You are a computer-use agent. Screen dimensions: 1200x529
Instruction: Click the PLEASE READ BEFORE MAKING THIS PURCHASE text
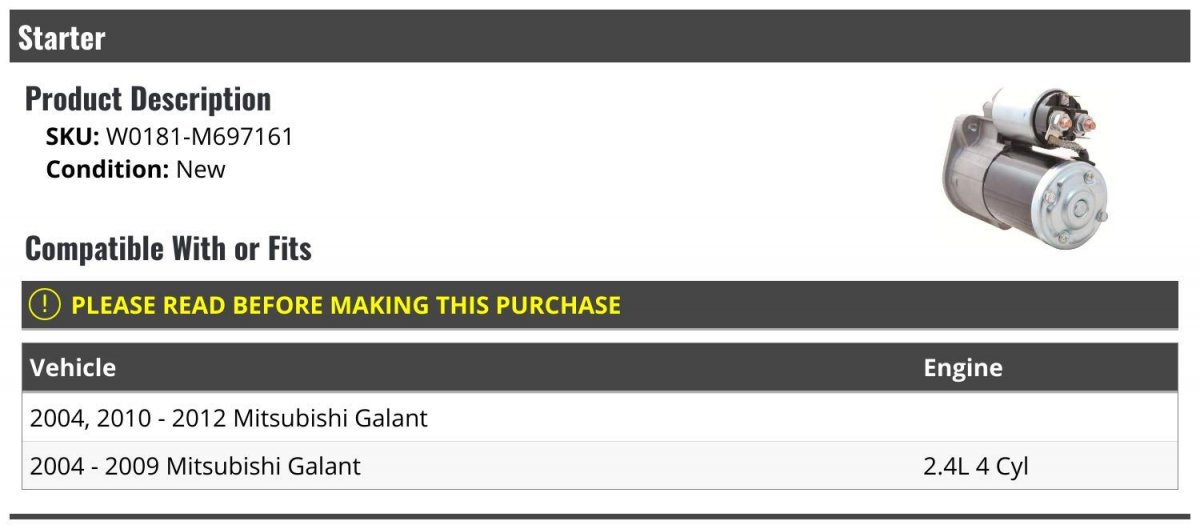(346, 305)
